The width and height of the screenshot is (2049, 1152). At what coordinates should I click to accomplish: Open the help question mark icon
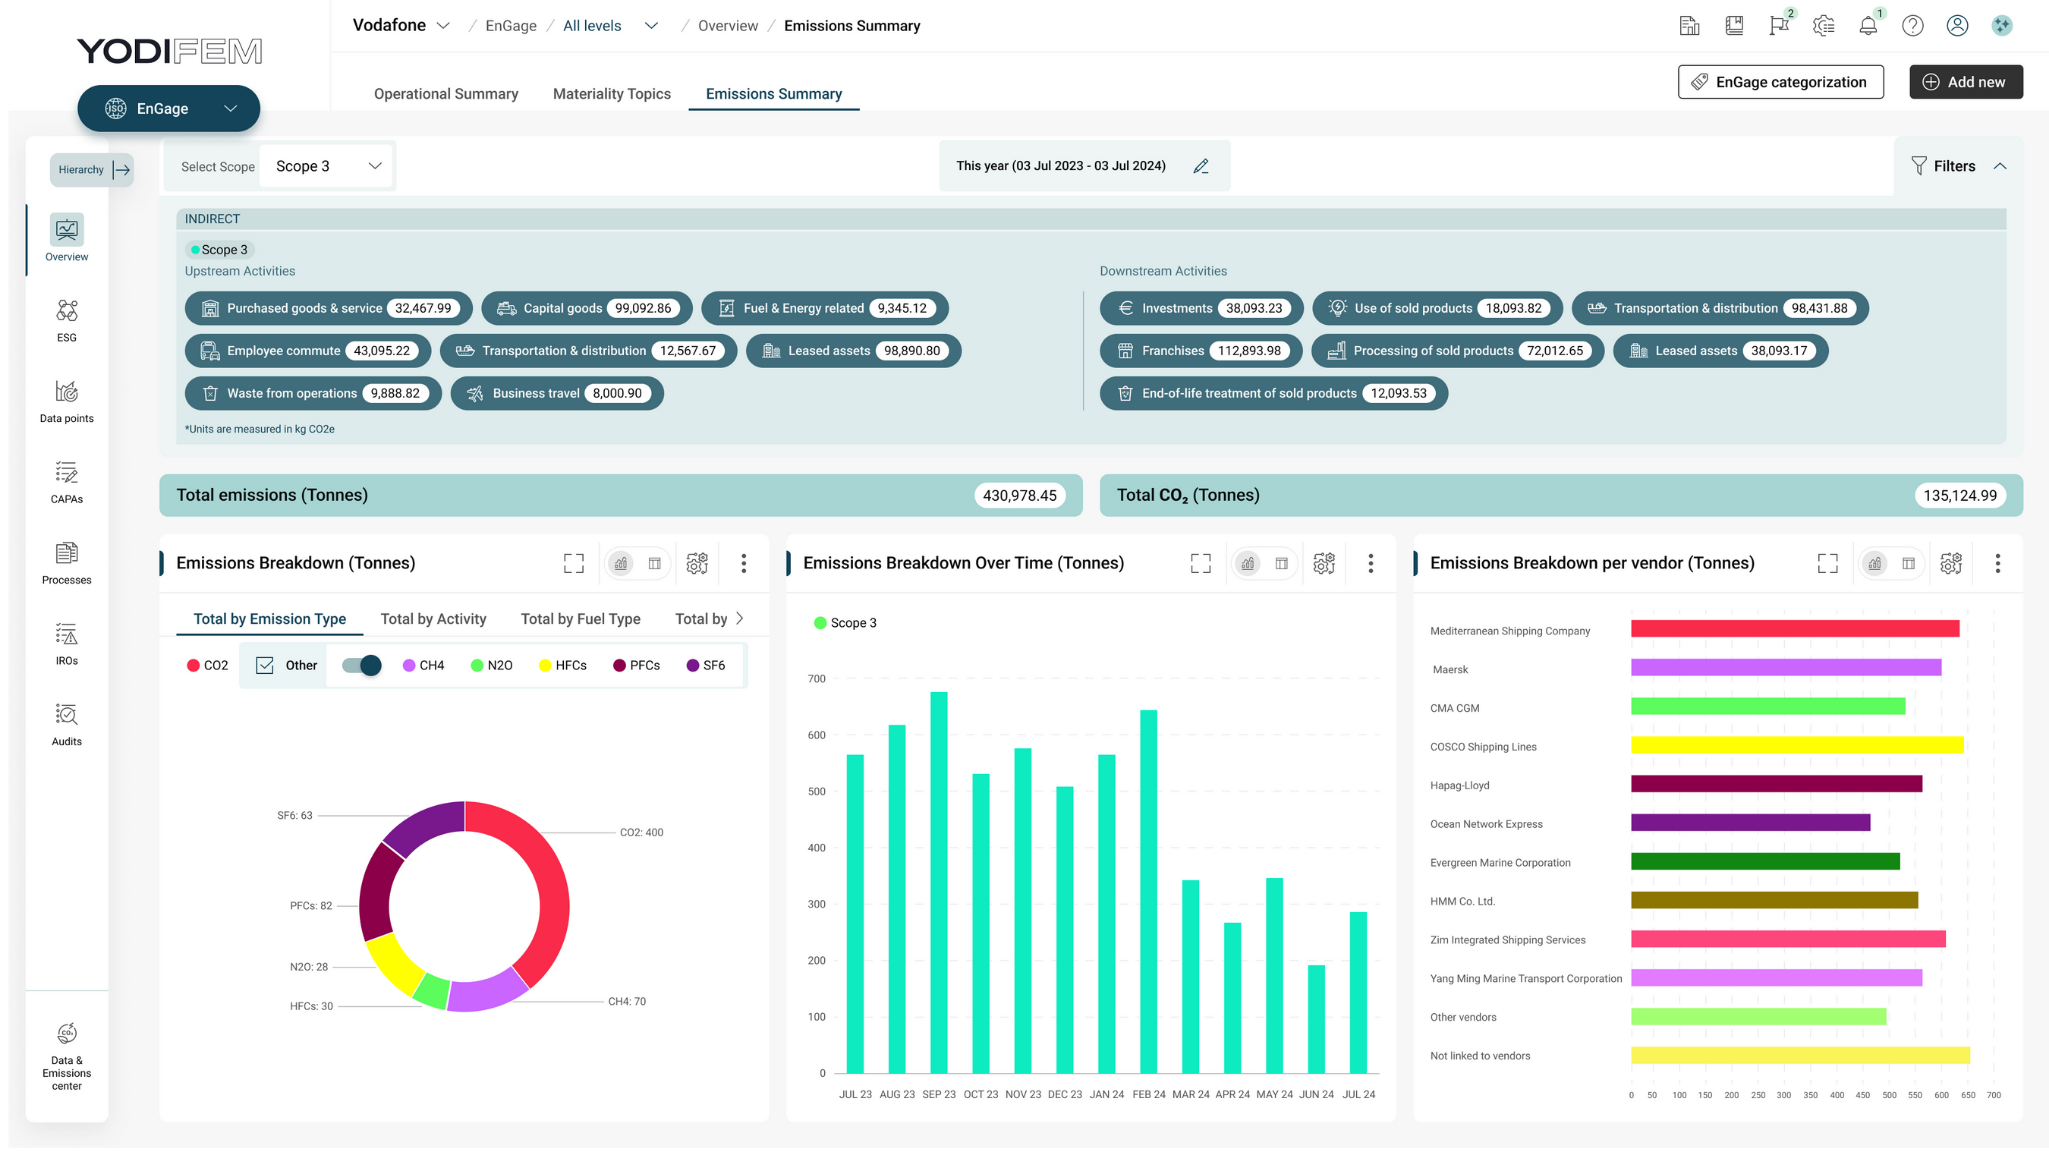click(x=1913, y=26)
